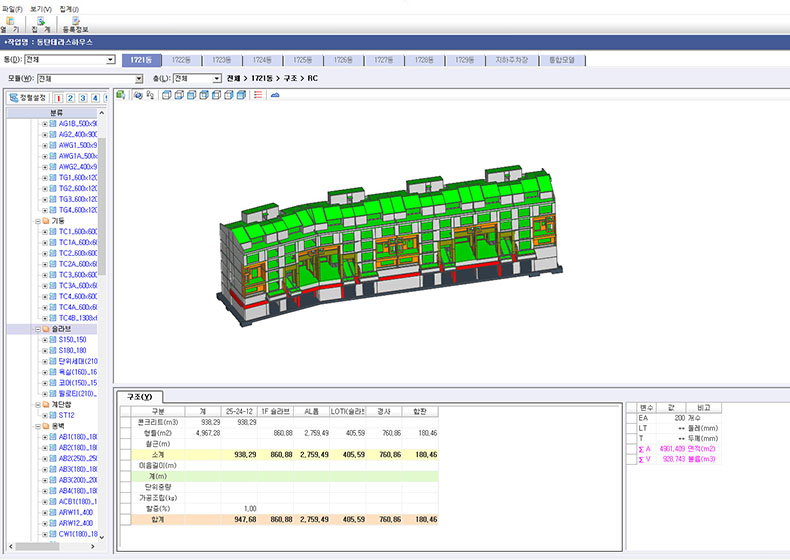The image size is (790, 560).
Task: Click the sixth cube view icon
Action: pyautogui.click(x=229, y=95)
